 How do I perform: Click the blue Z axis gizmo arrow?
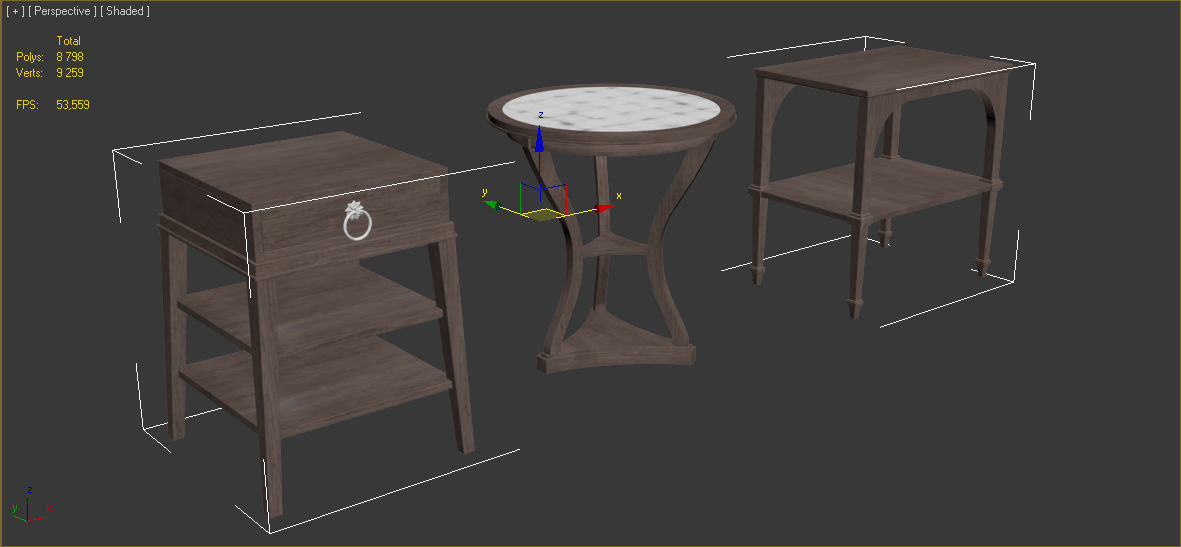point(539,139)
